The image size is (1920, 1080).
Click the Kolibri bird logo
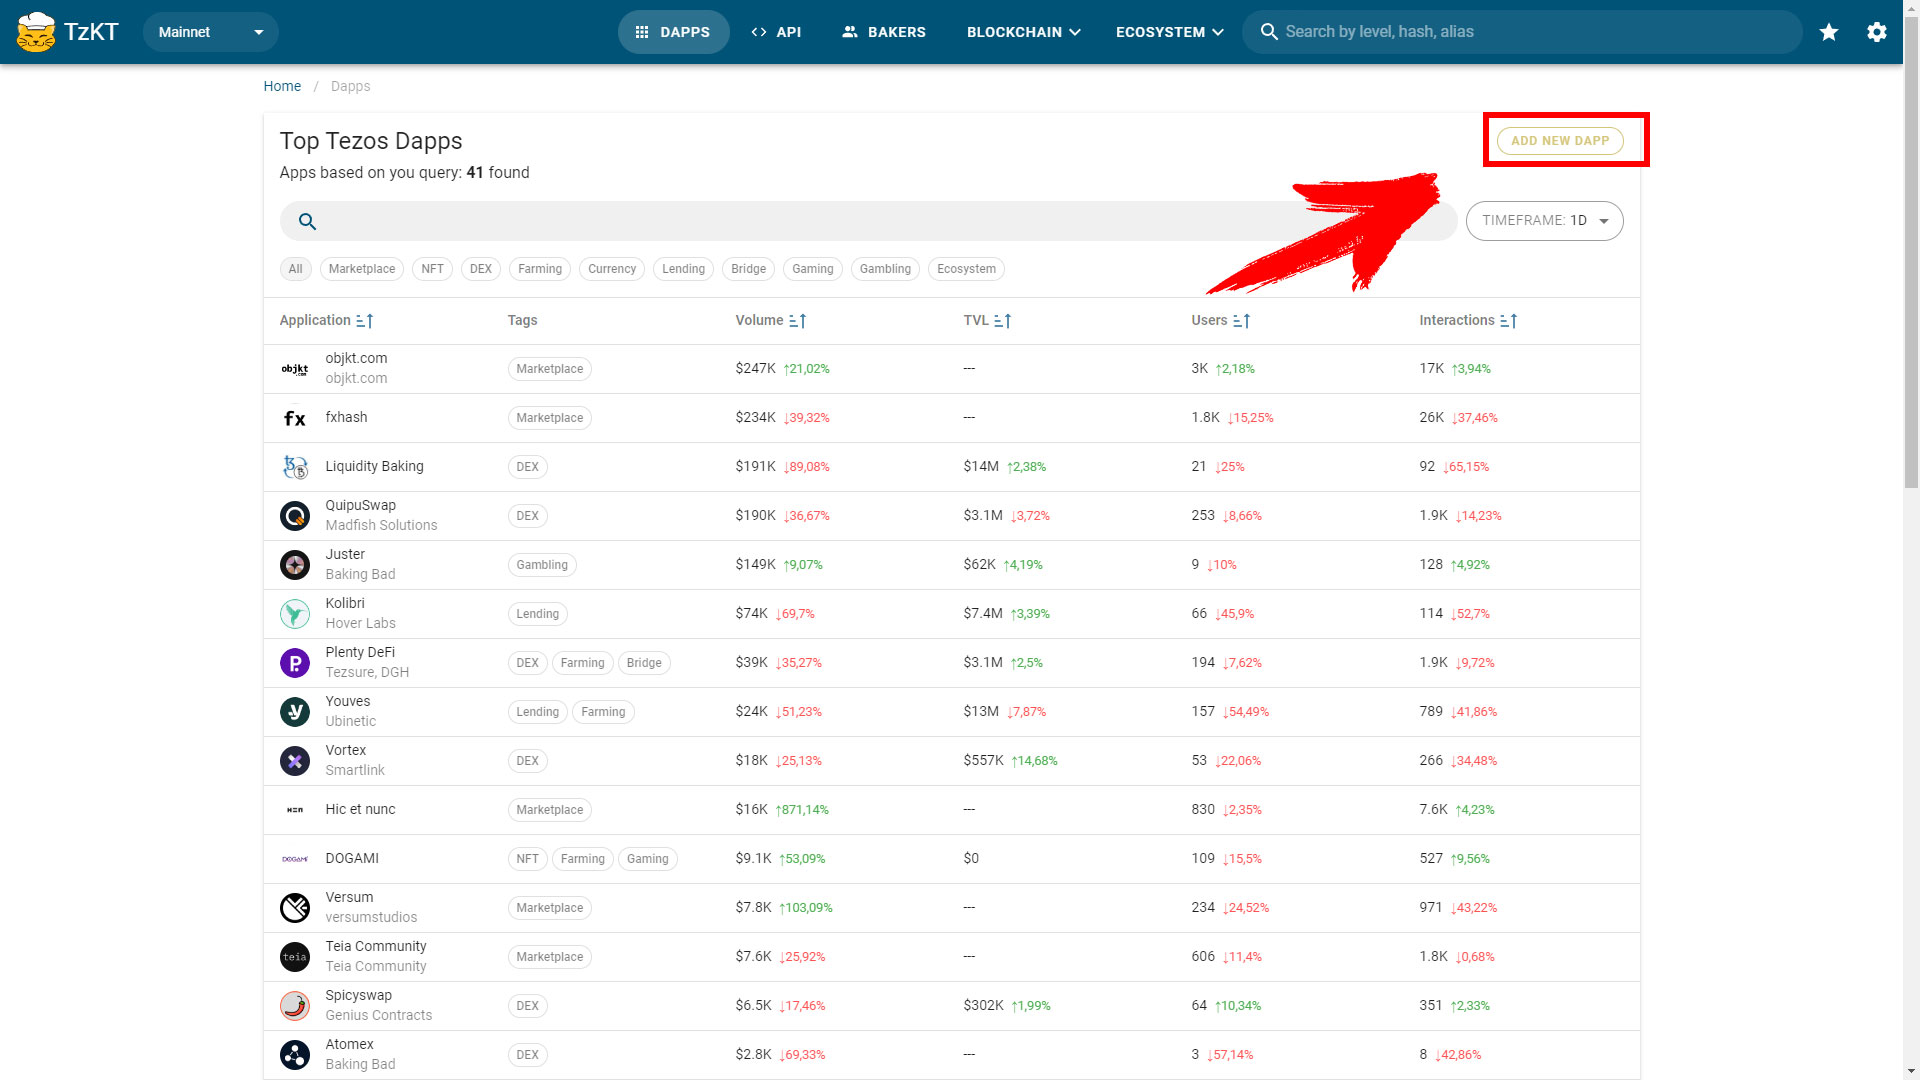(294, 614)
